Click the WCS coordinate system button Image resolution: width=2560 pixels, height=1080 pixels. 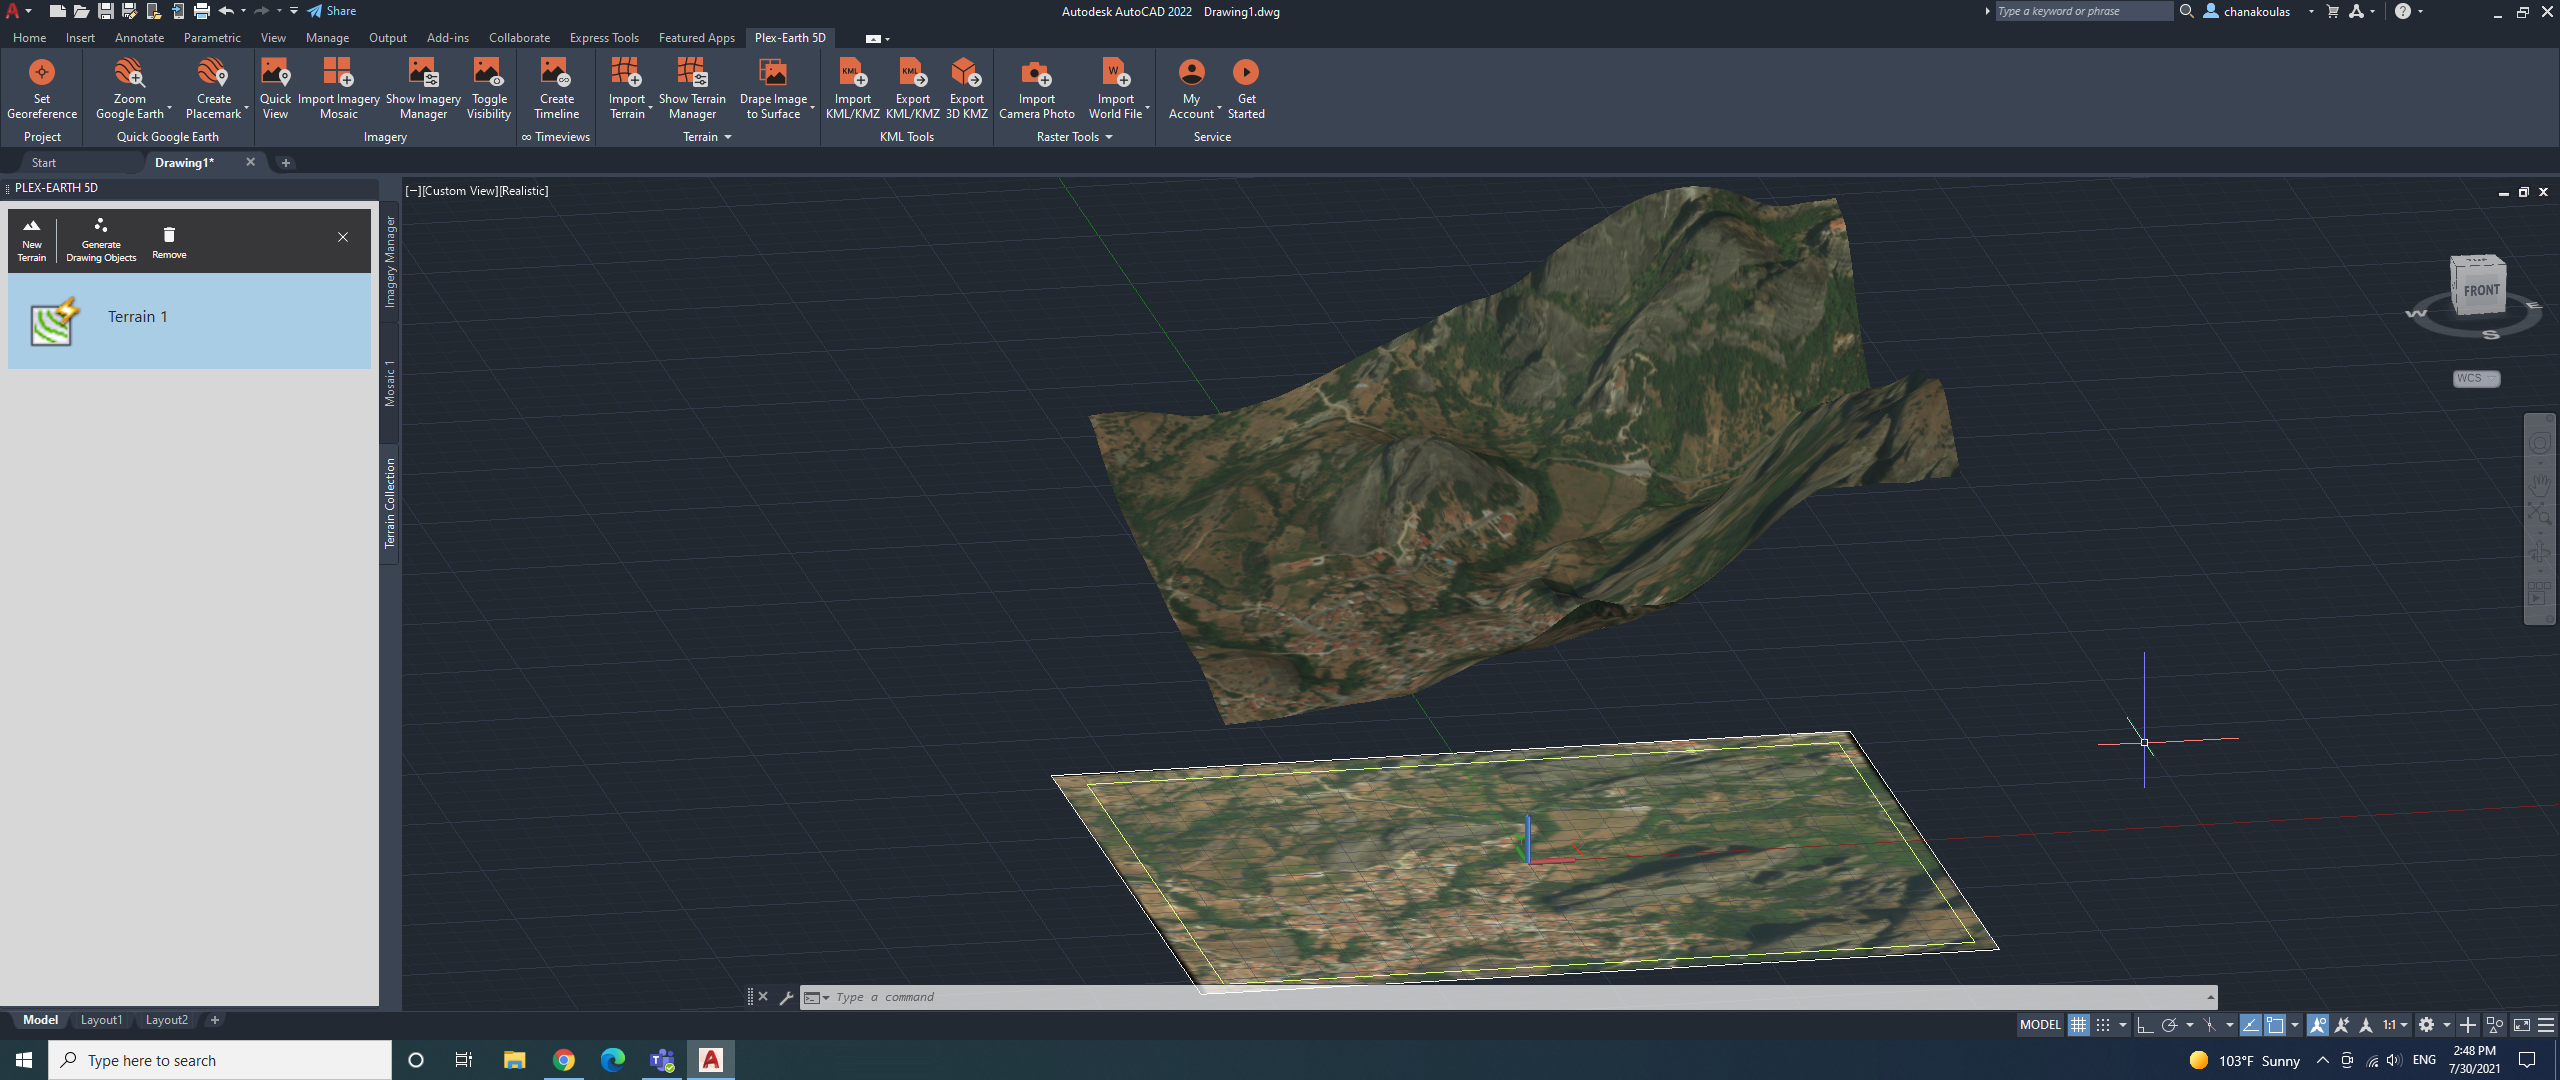click(2476, 378)
